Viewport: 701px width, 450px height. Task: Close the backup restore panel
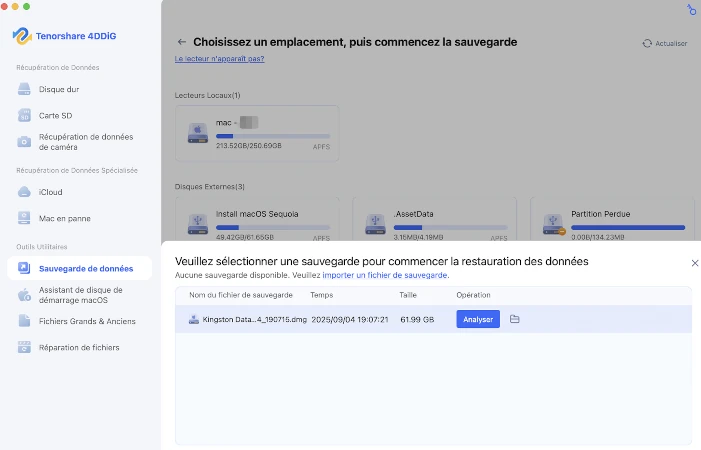(x=695, y=263)
